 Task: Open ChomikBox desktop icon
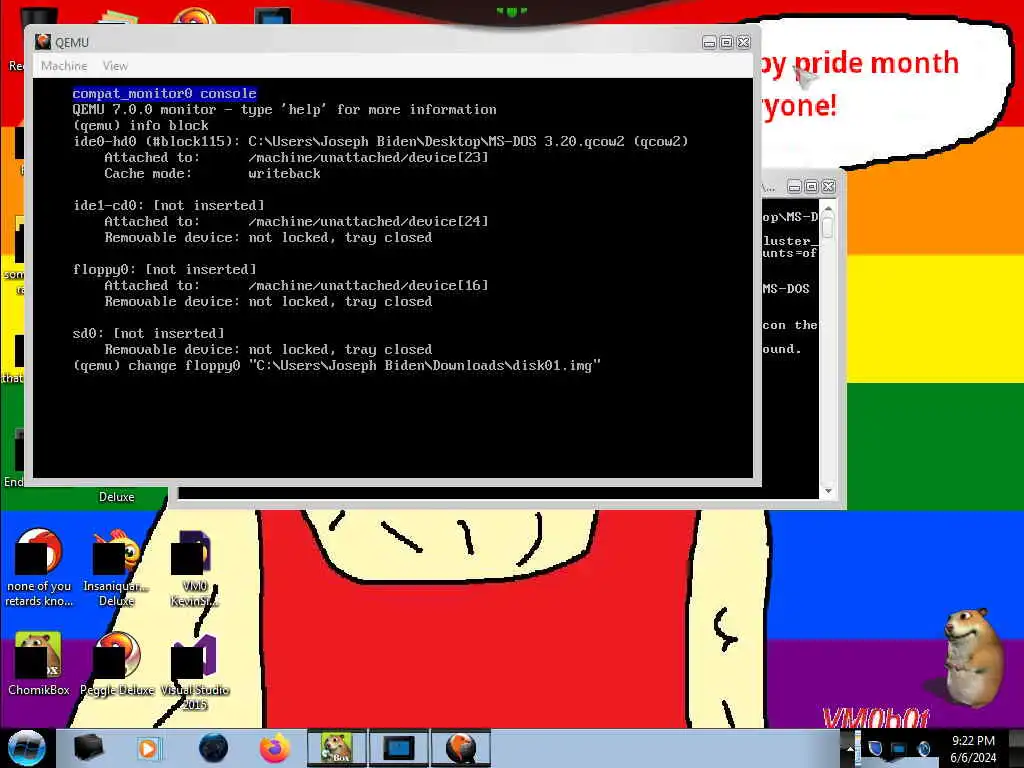[x=39, y=664]
